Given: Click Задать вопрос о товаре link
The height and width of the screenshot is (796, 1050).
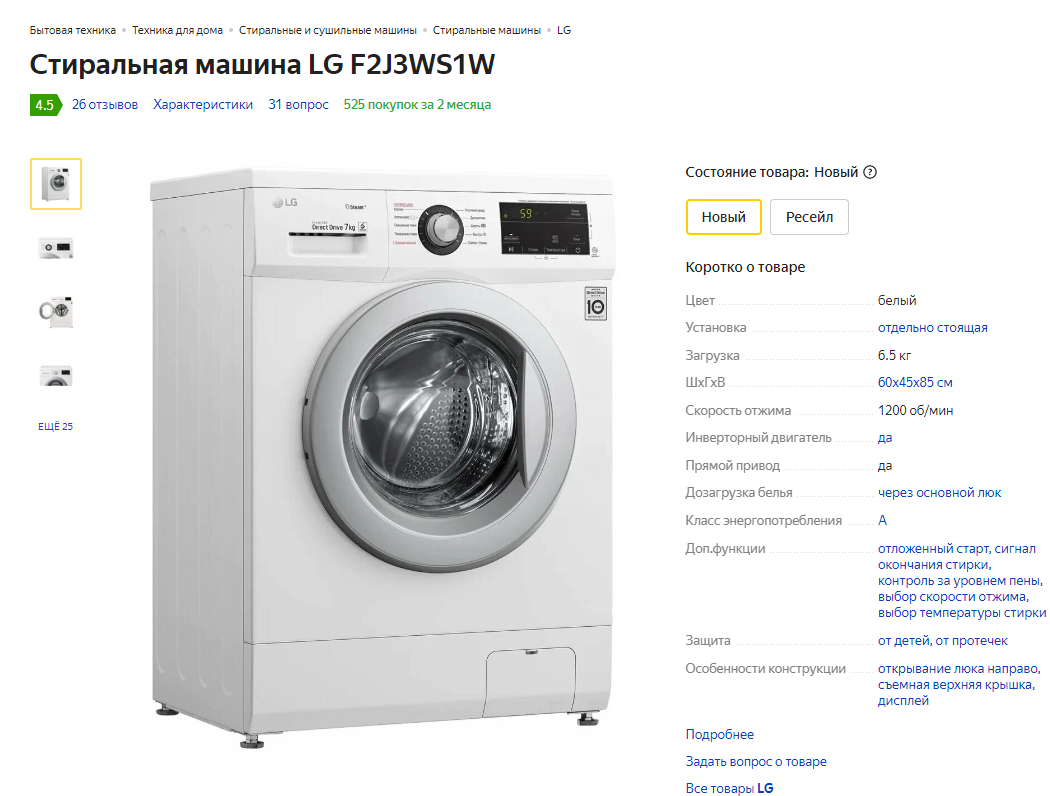Looking at the screenshot, I should pyautogui.click(x=756, y=761).
